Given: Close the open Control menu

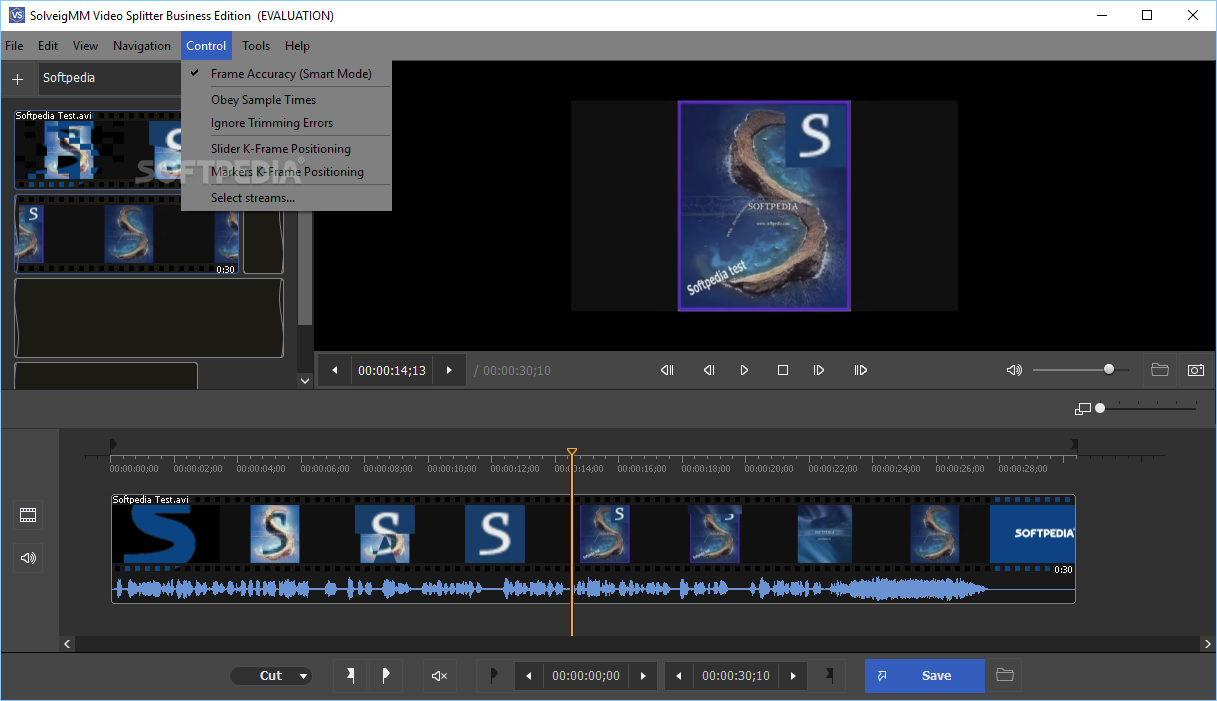Looking at the screenshot, I should (x=206, y=46).
